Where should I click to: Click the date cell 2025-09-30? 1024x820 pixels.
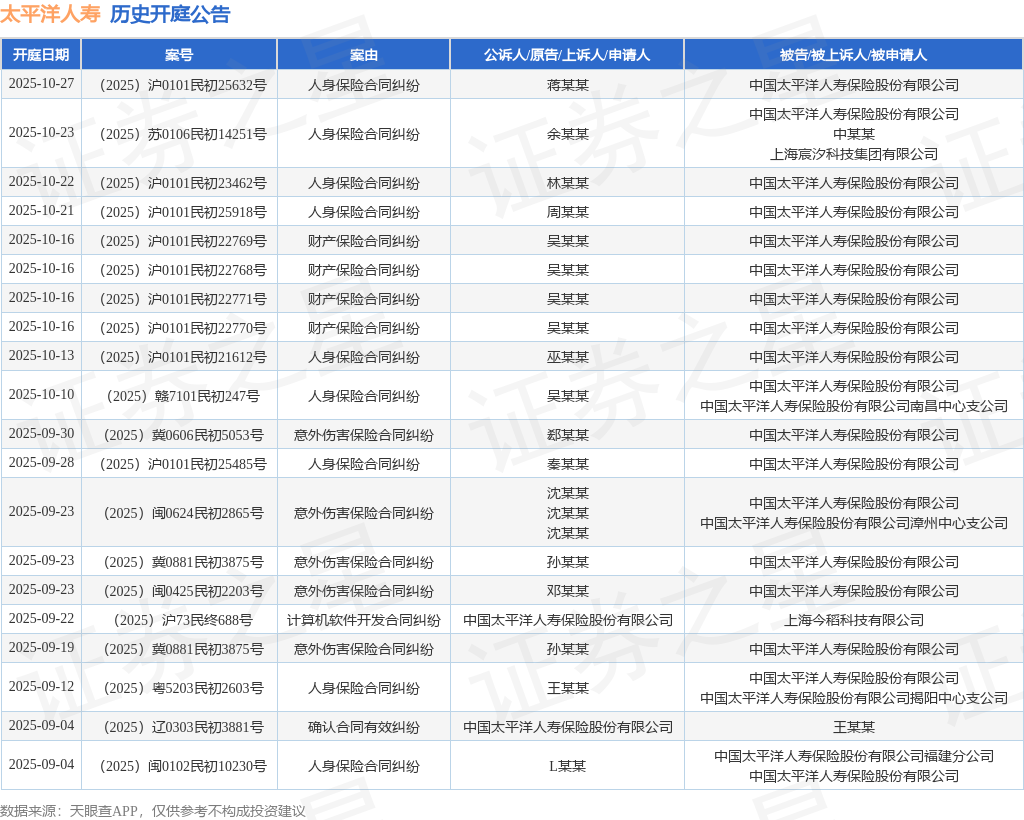click(x=41, y=434)
